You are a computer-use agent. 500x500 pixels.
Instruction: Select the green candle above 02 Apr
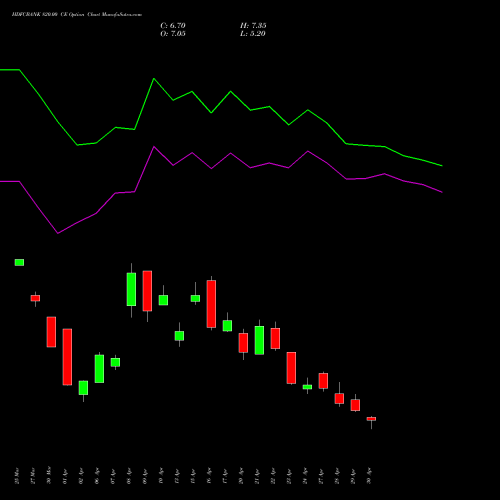pos(83,388)
